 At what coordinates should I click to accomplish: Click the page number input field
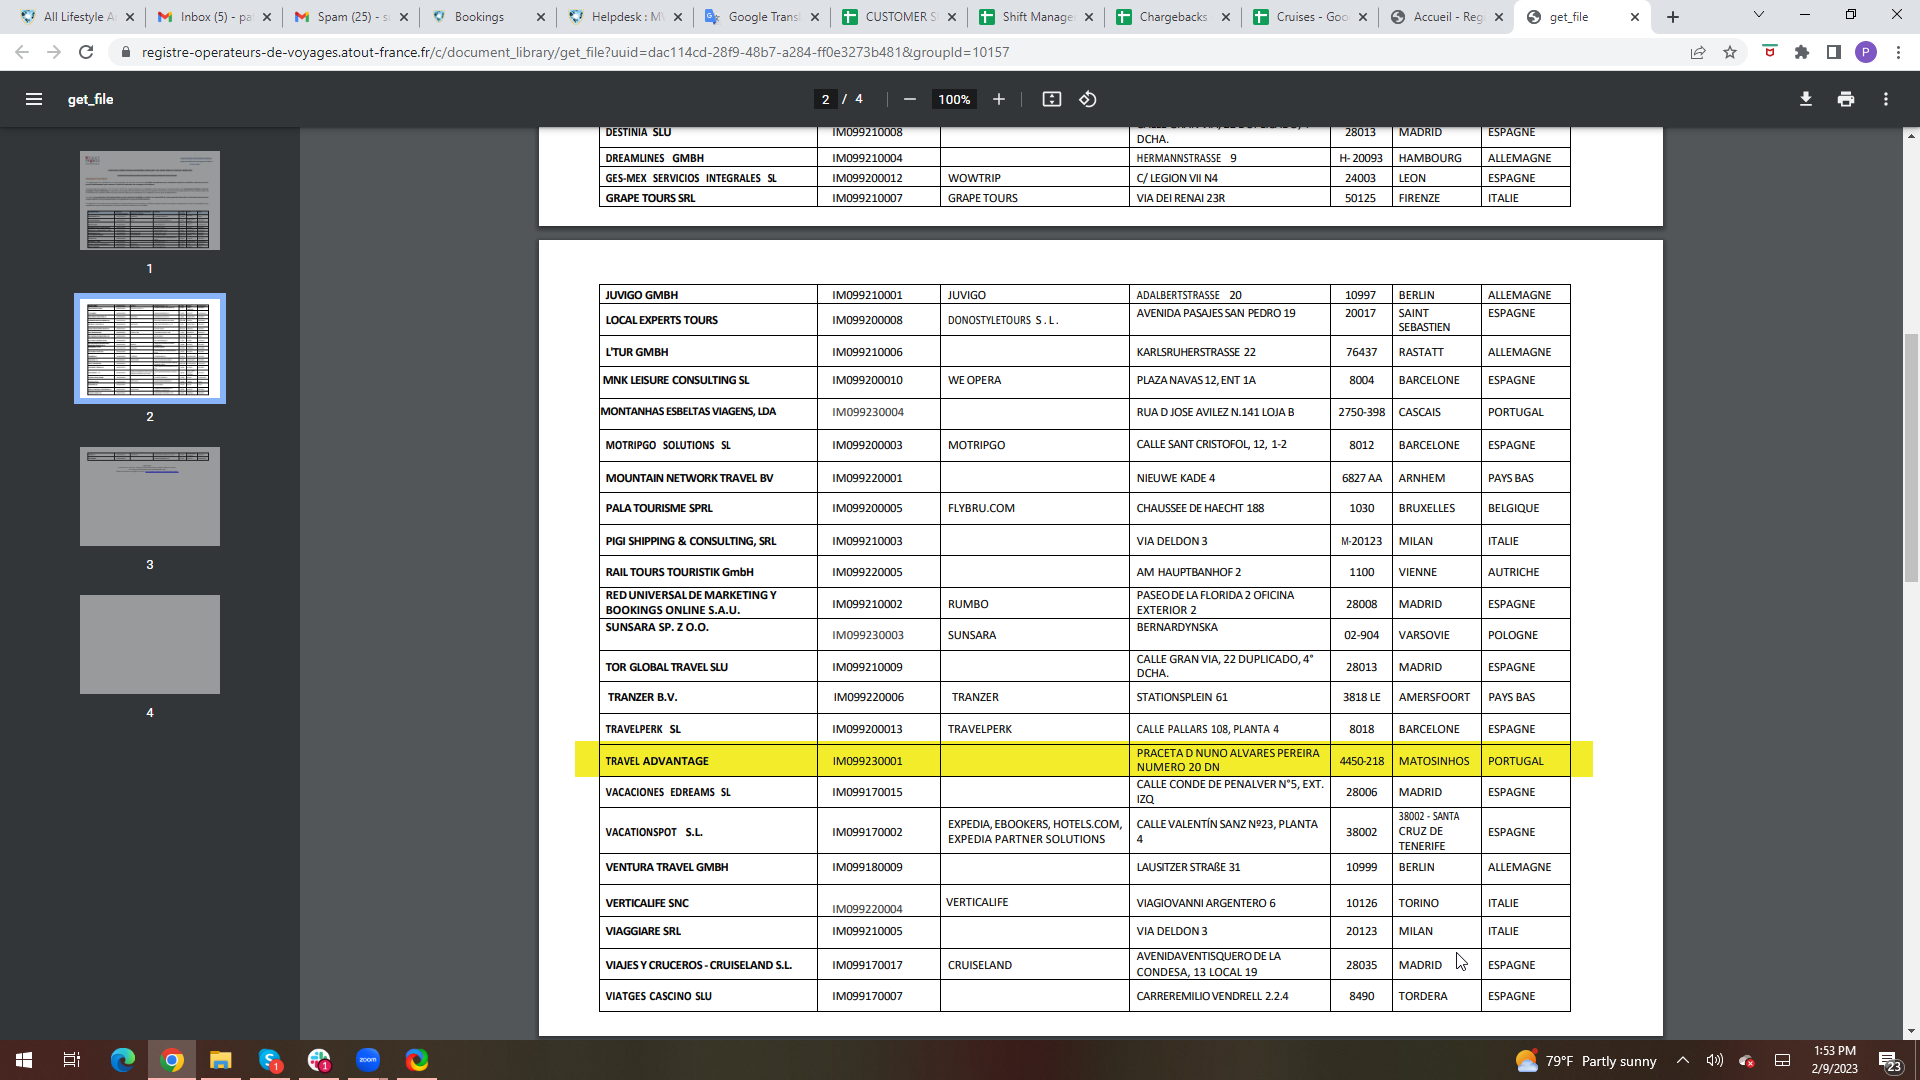tap(825, 99)
